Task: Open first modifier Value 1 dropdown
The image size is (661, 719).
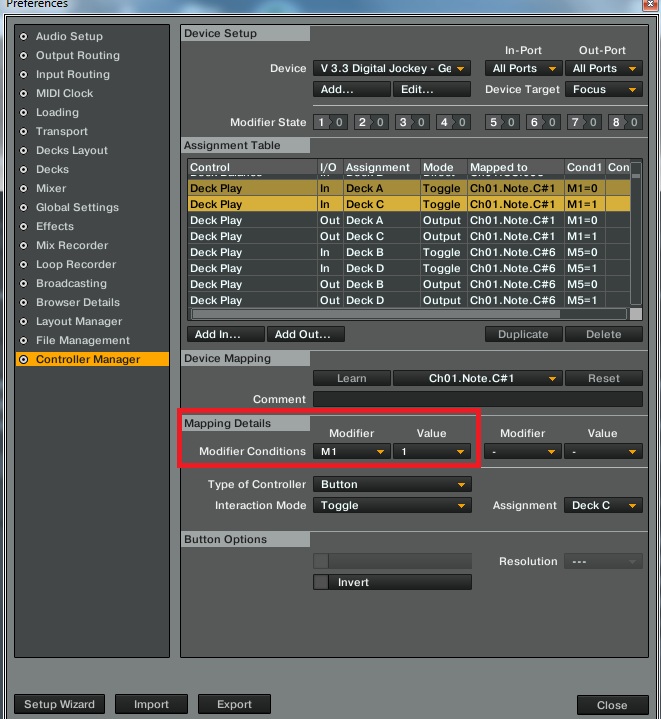Action: coord(432,452)
